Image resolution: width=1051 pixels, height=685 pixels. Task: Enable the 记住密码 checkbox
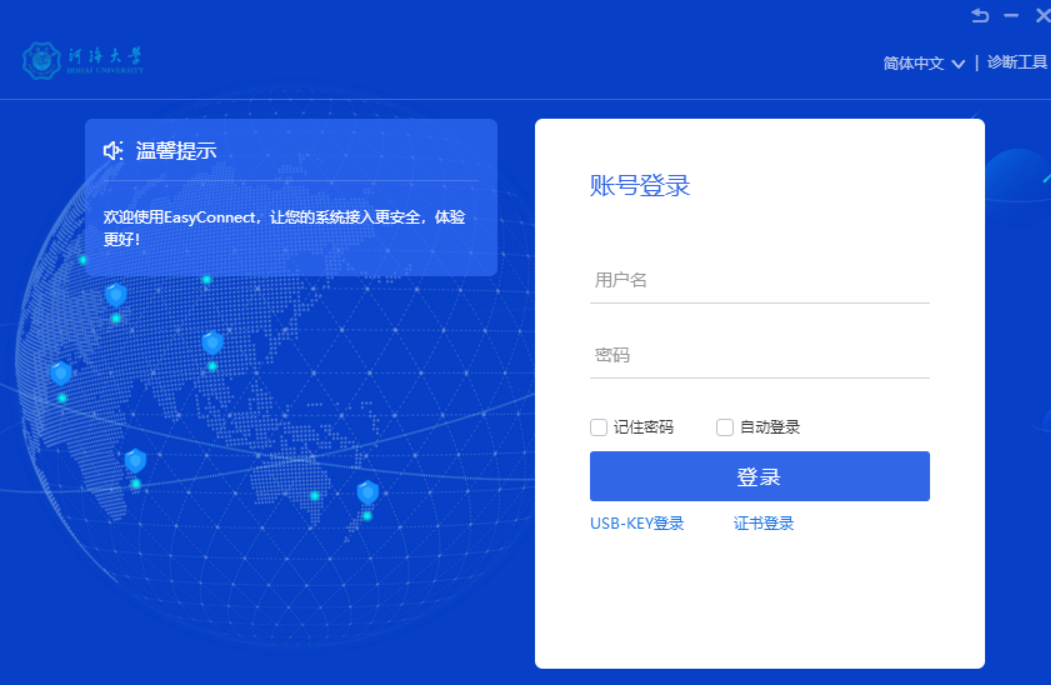599,428
